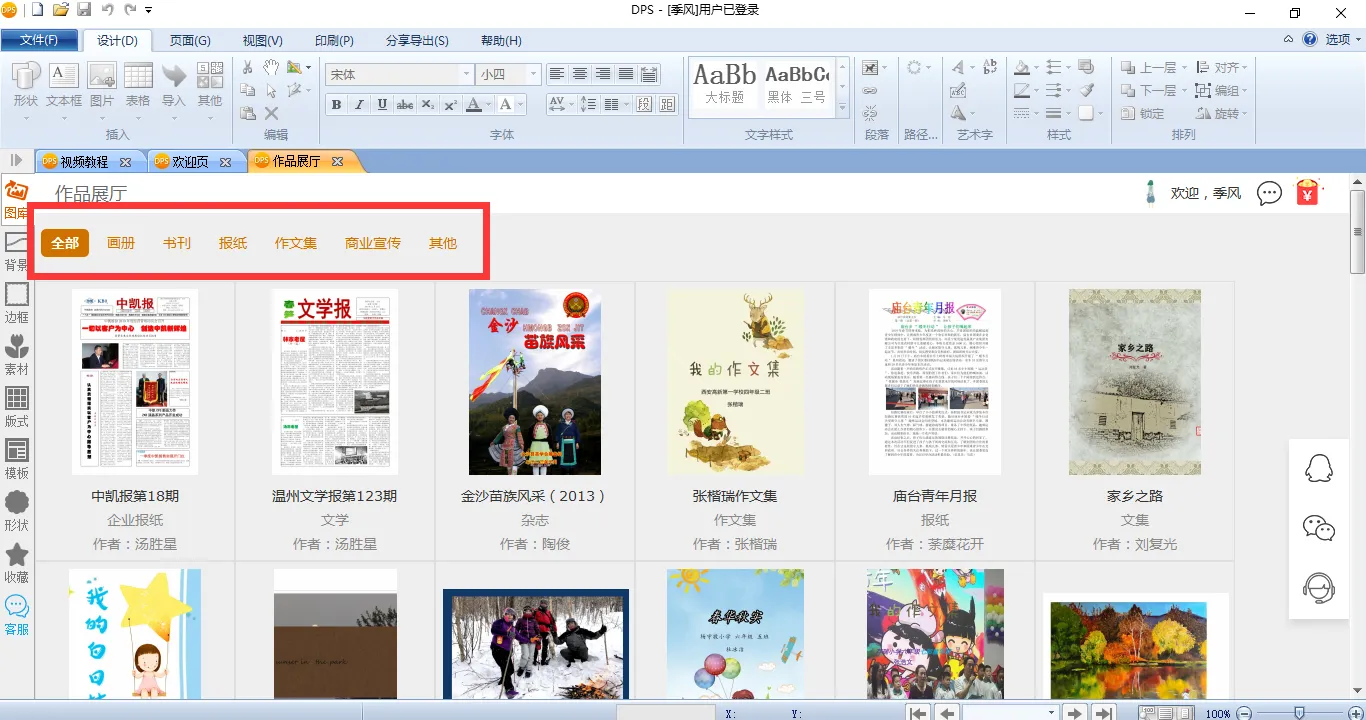Click the chat message bubble icon
The width and height of the screenshot is (1366, 720).
[x=1269, y=193]
